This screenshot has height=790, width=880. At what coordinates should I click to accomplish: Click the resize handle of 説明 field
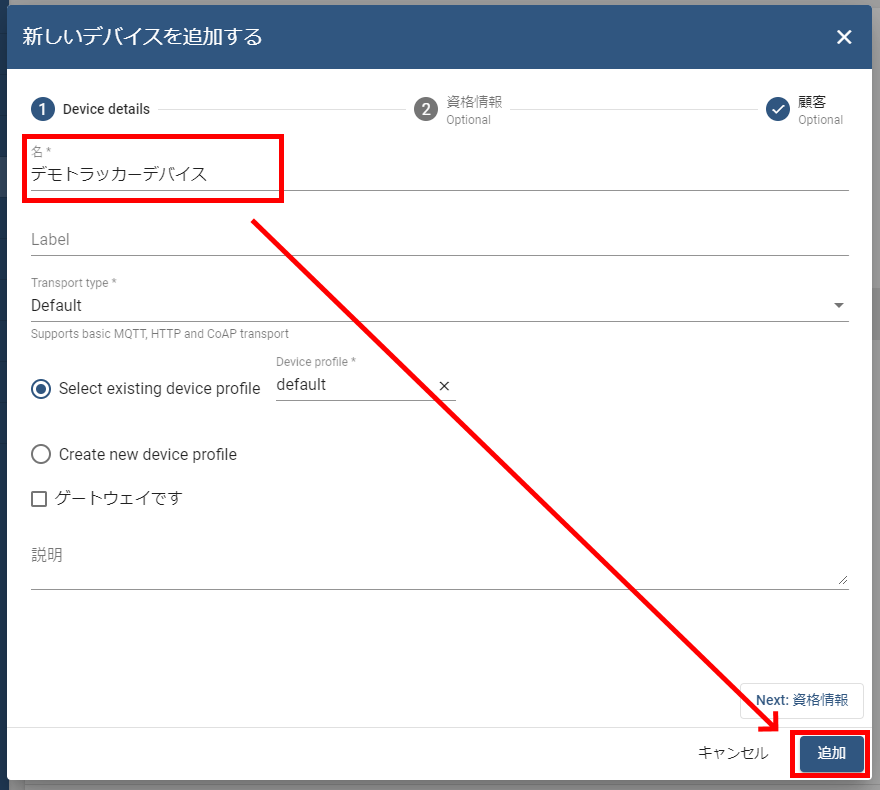(843, 580)
